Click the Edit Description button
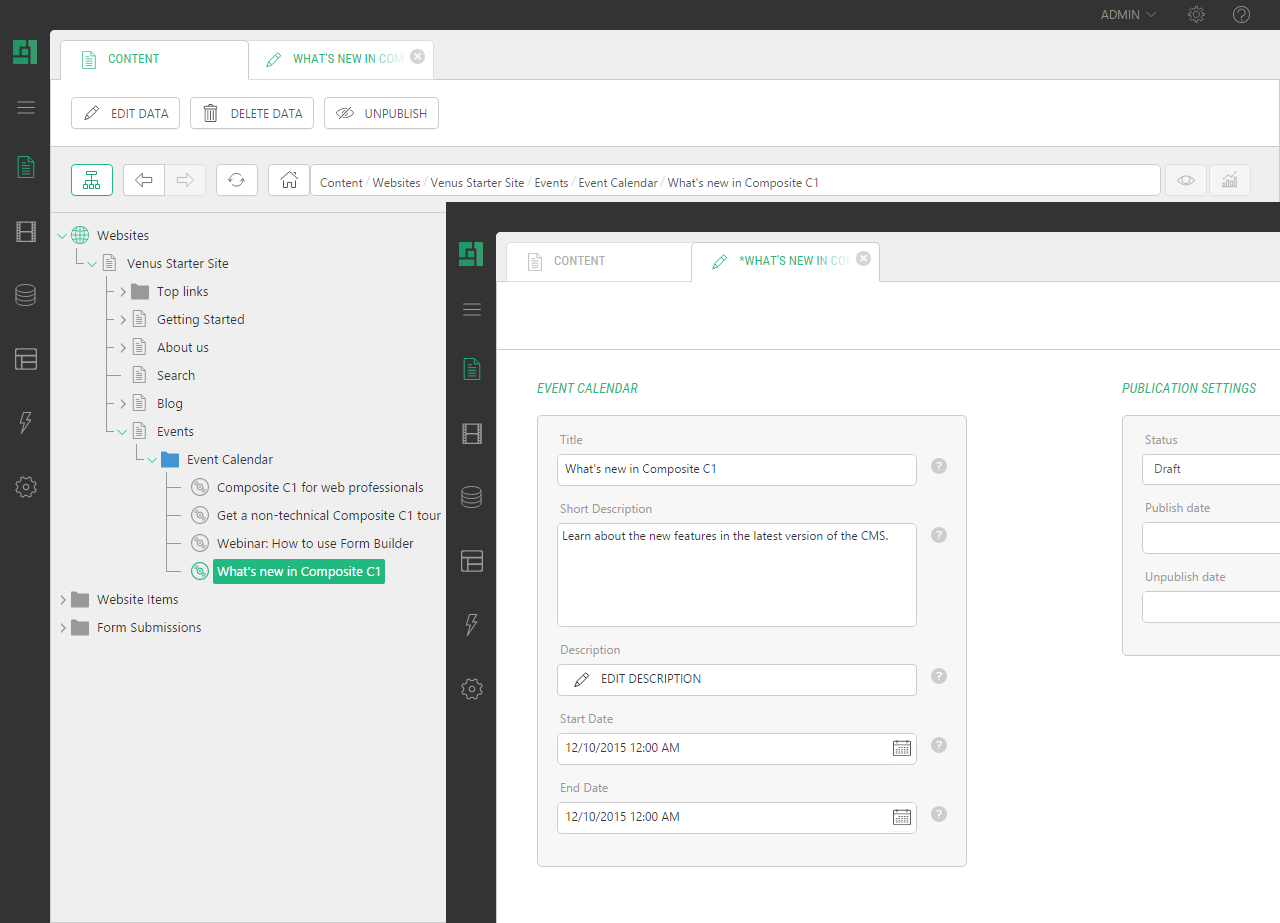 [736, 679]
